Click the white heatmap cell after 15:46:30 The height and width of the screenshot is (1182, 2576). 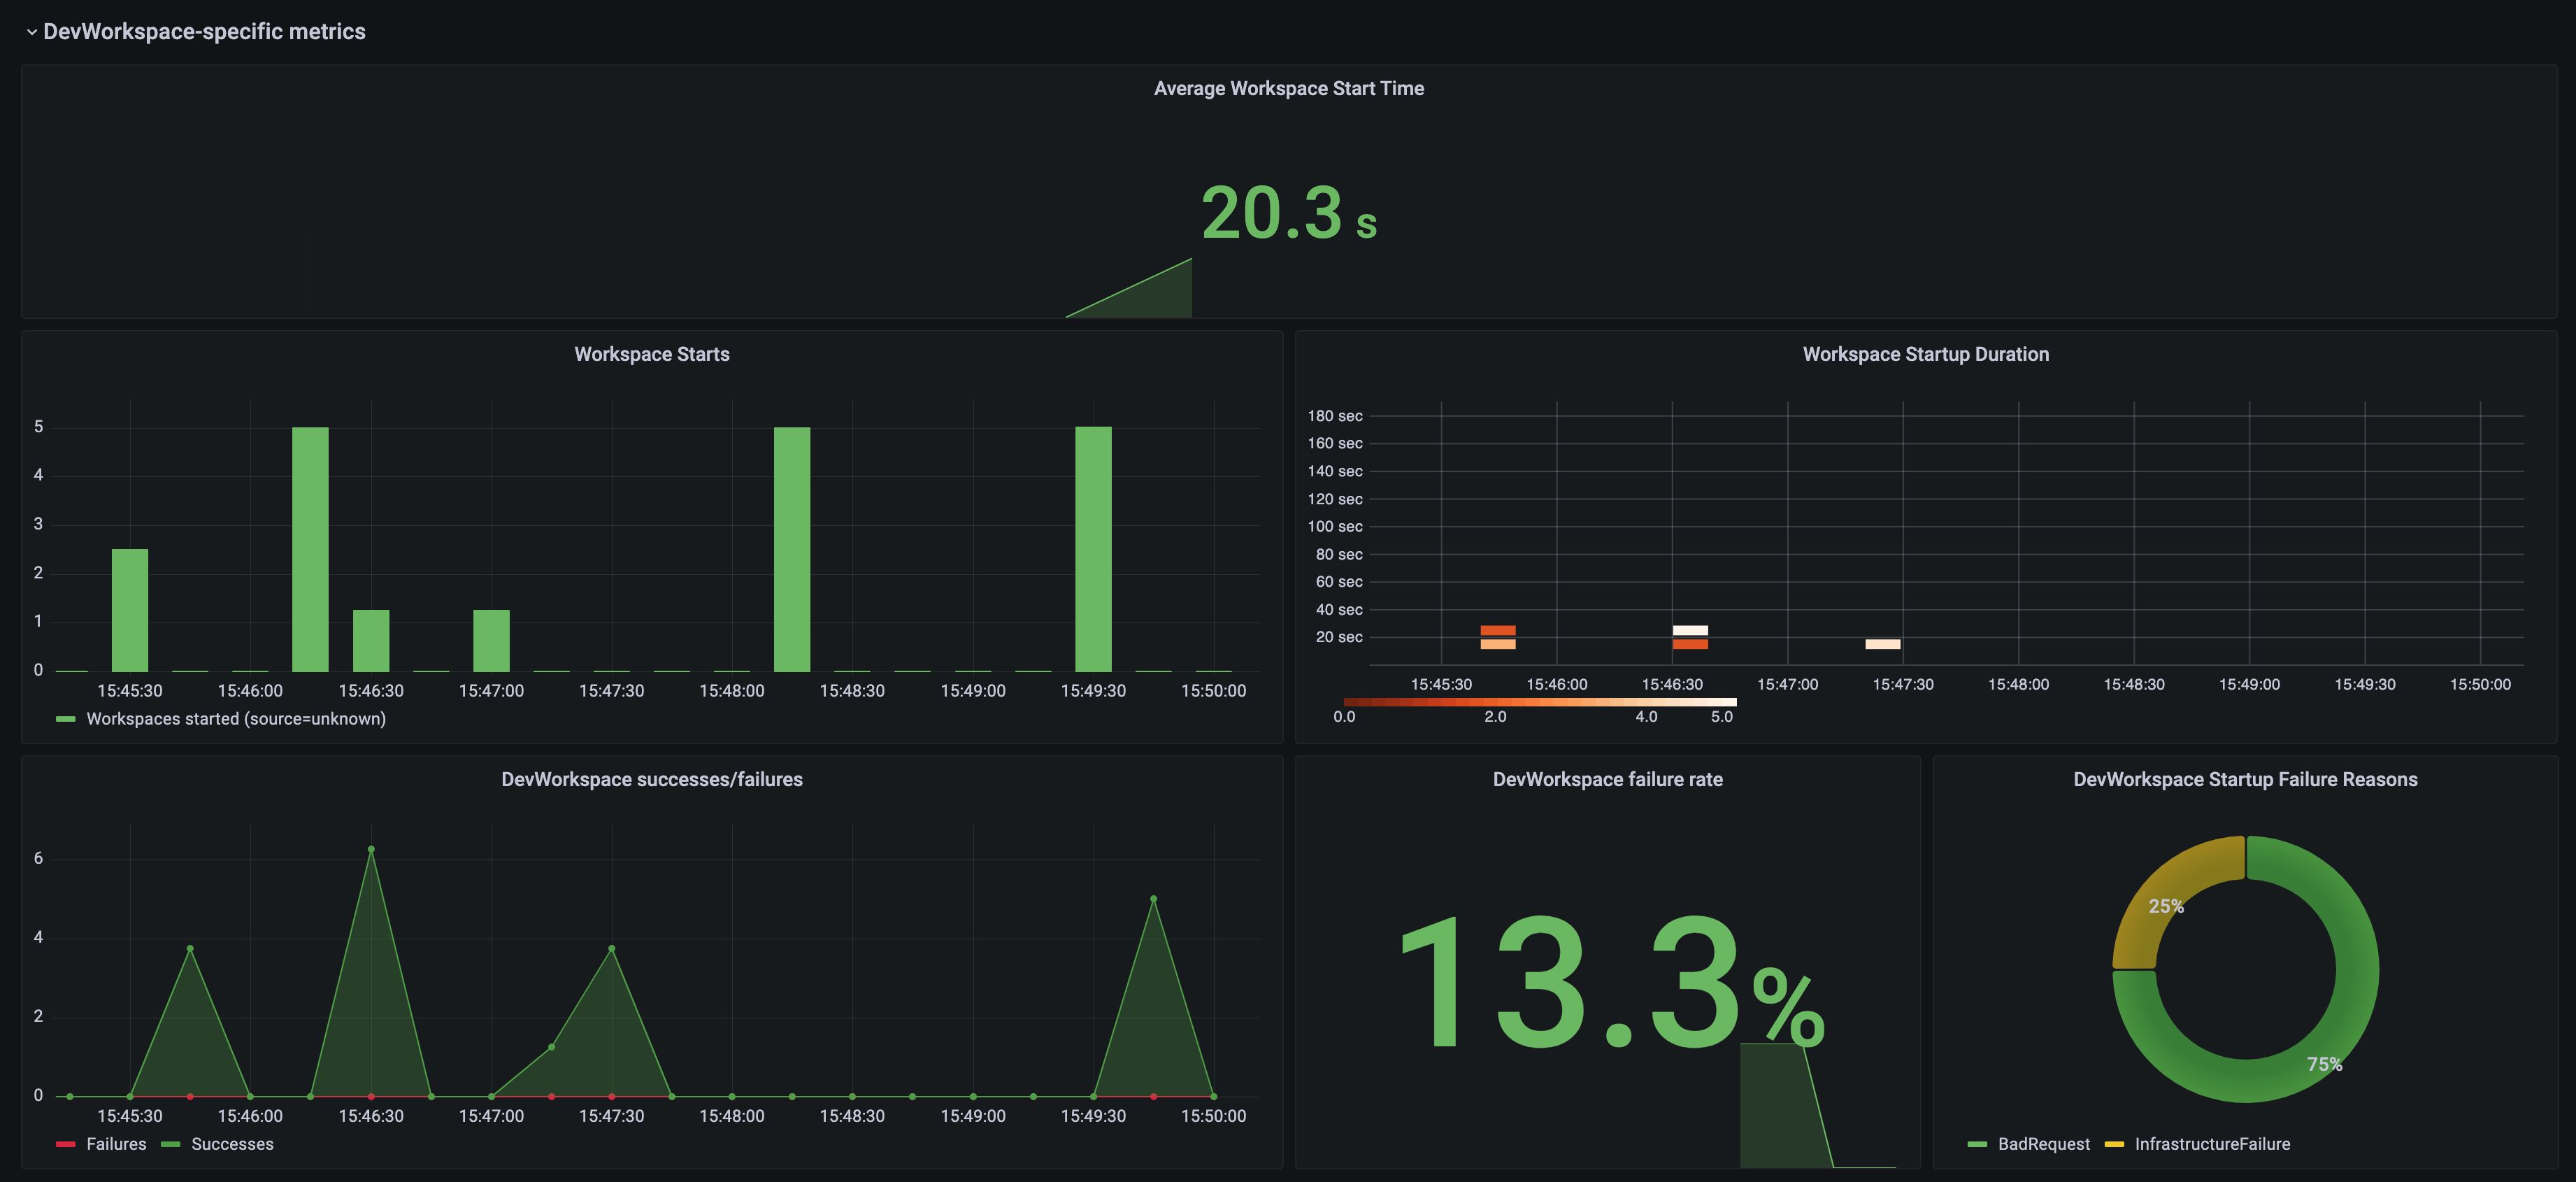(1690, 630)
